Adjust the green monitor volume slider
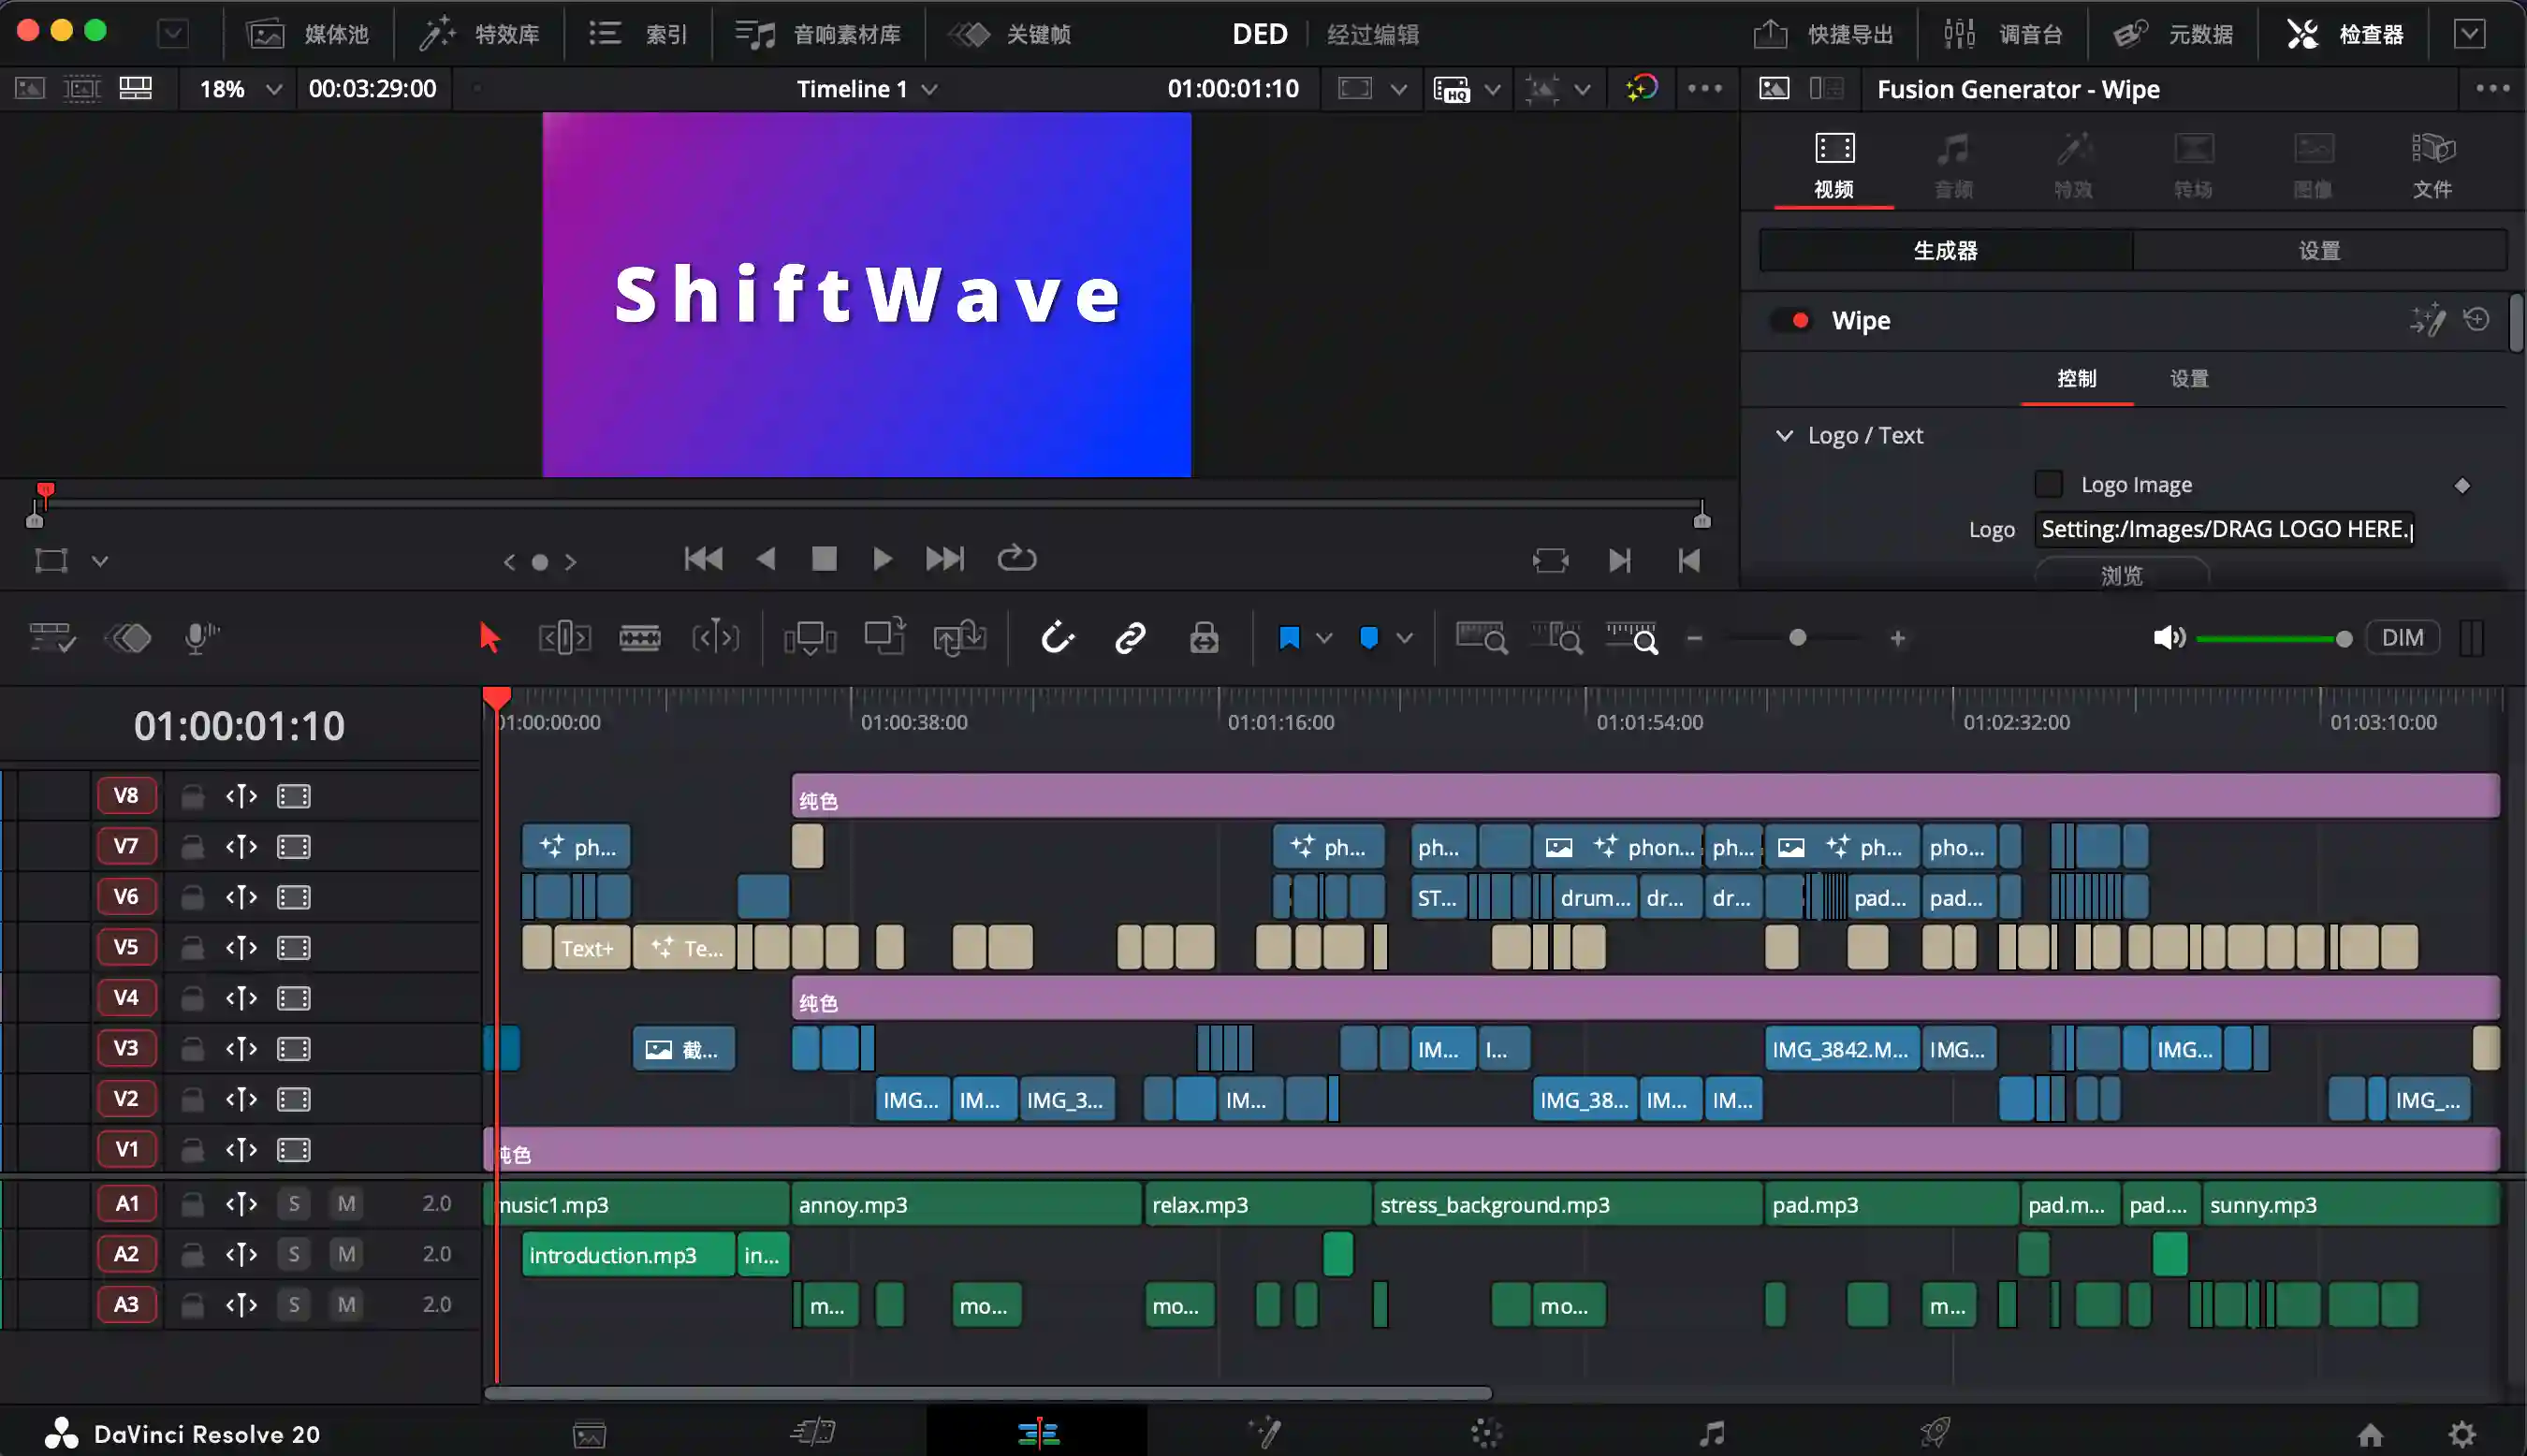The height and width of the screenshot is (1456, 2527). [x=2271, y=638]
